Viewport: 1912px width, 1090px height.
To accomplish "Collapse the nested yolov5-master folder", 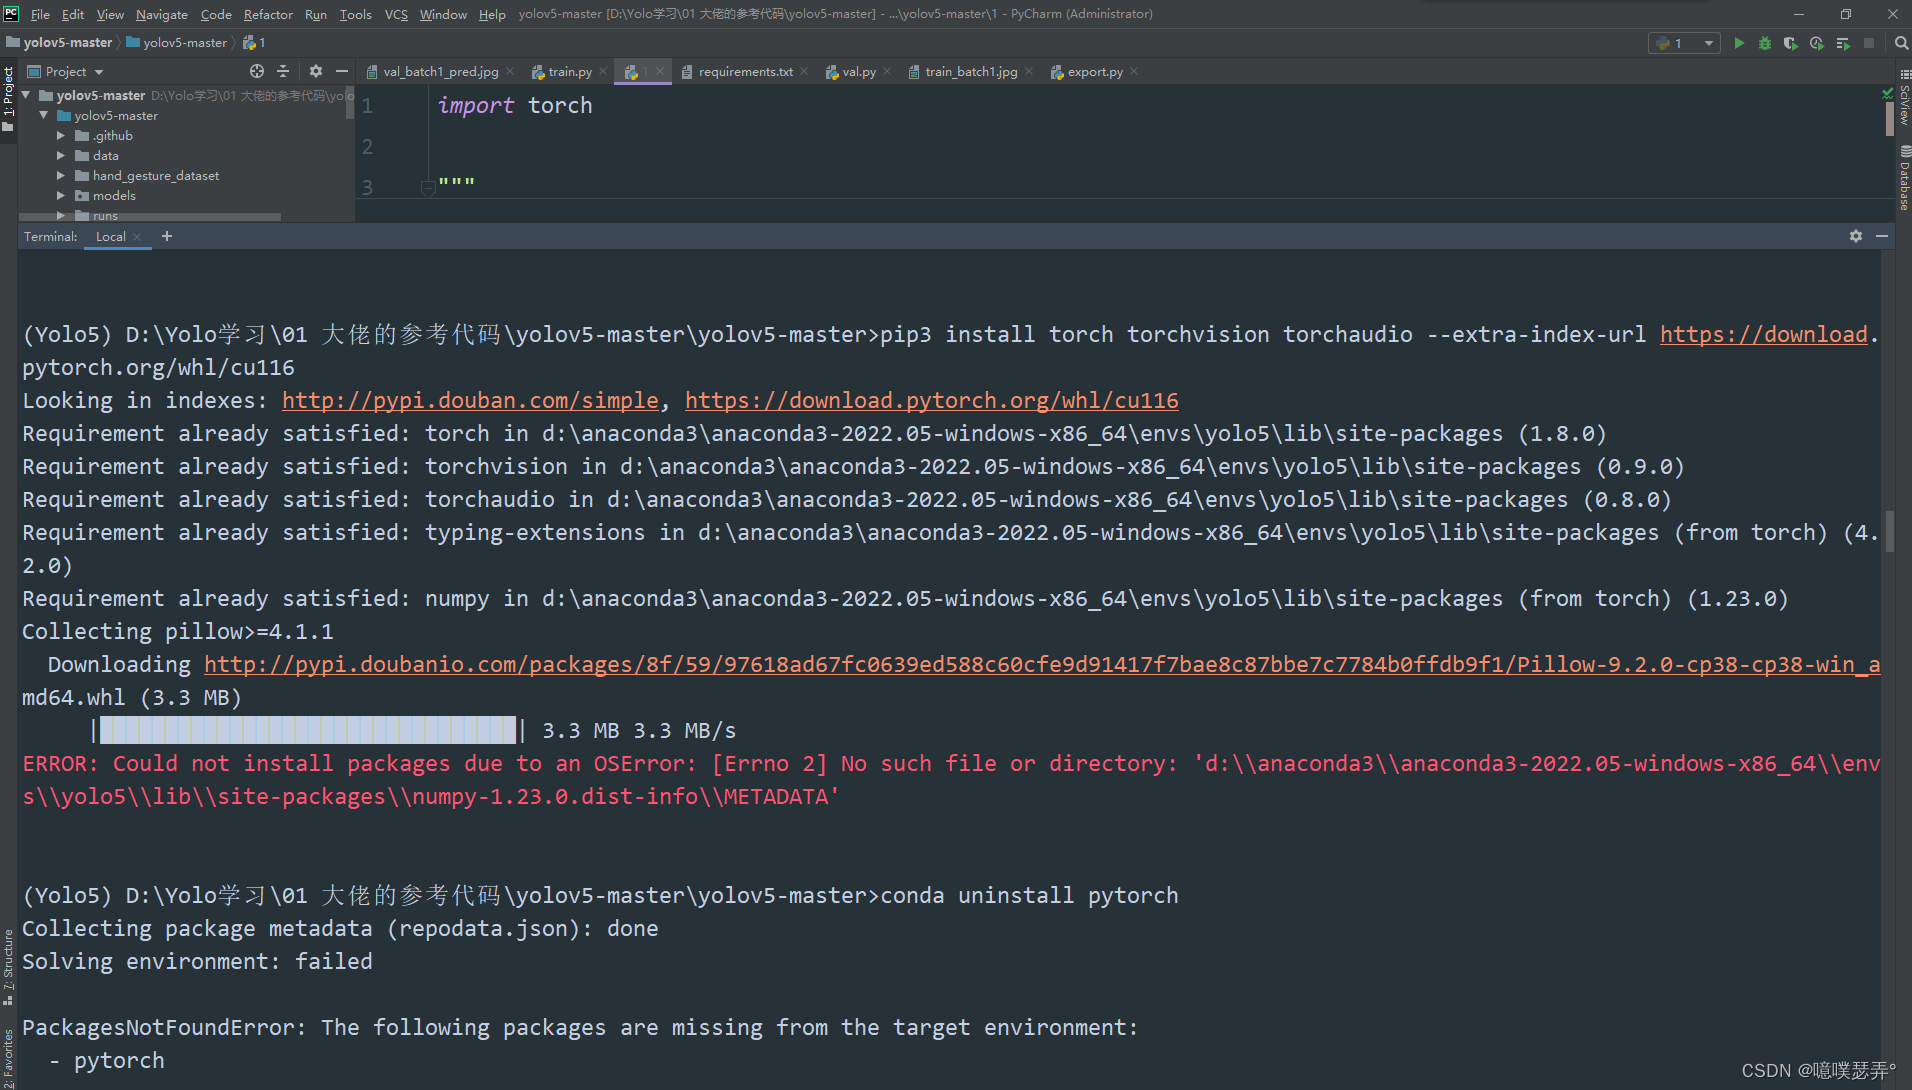I will 44,115.
